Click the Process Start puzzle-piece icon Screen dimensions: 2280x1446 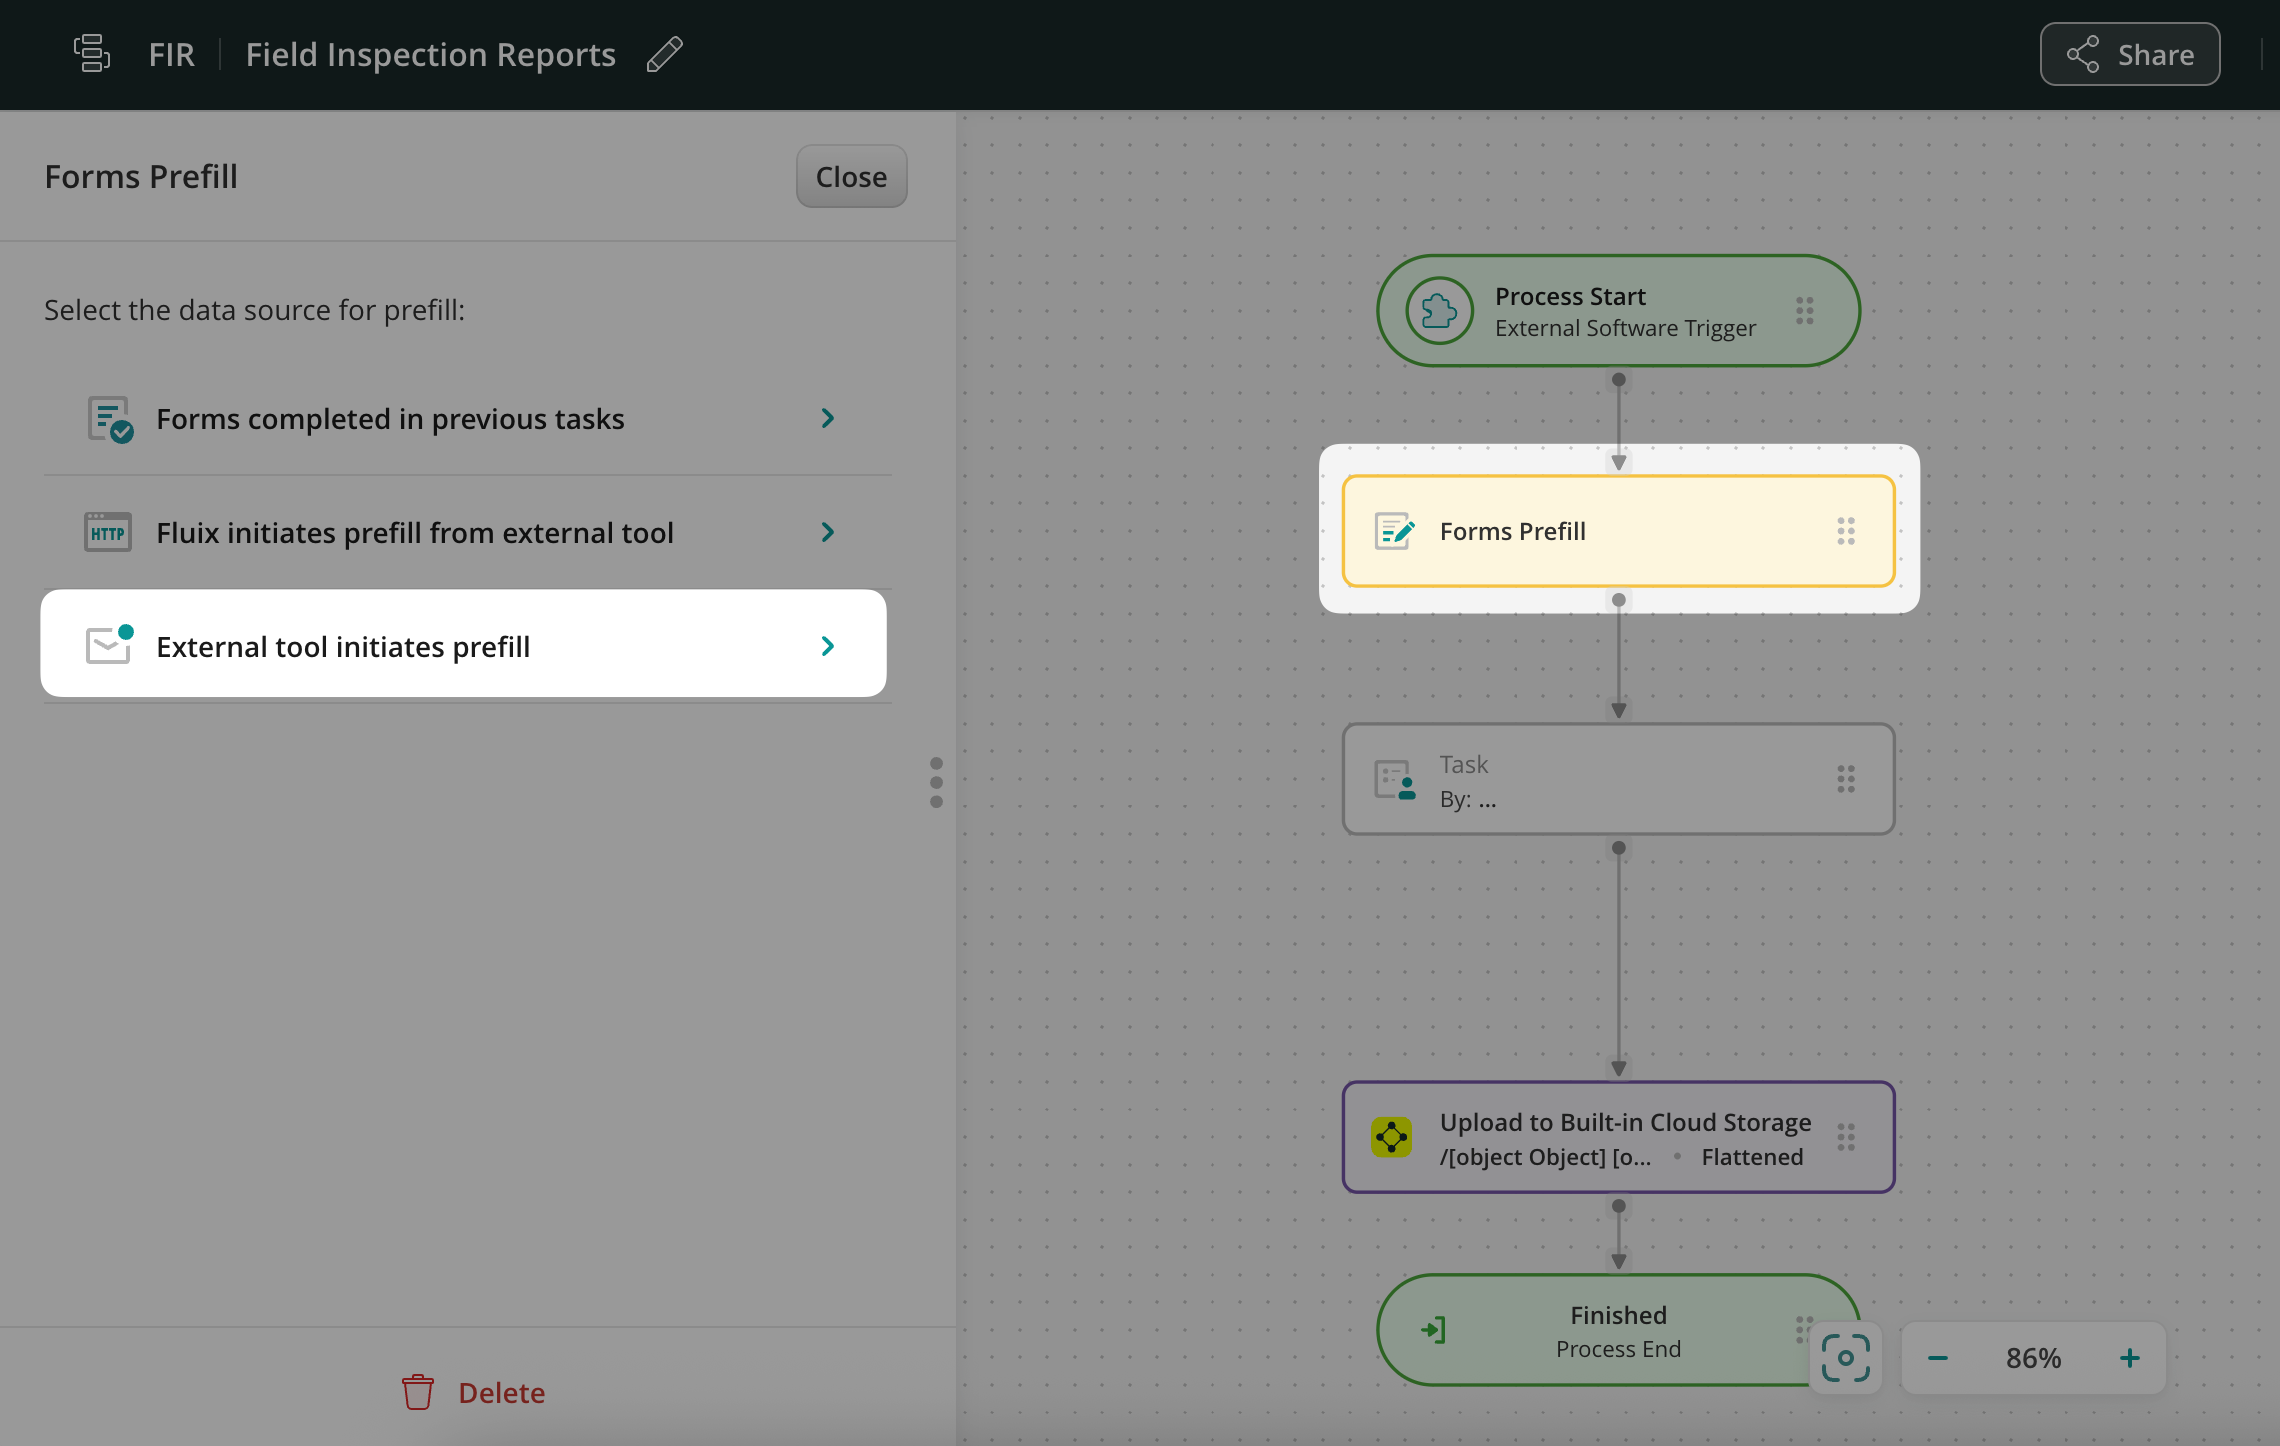[1439, 311]
